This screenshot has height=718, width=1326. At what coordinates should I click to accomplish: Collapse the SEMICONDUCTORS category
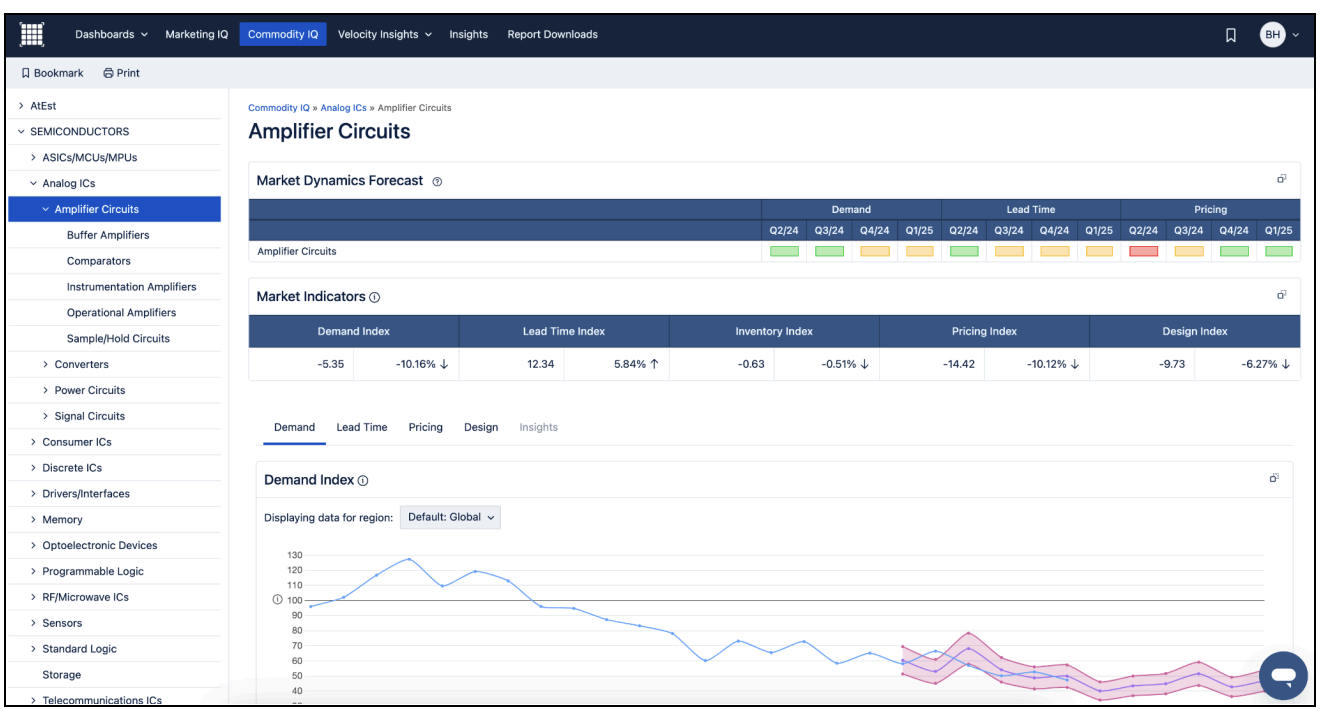21,132
